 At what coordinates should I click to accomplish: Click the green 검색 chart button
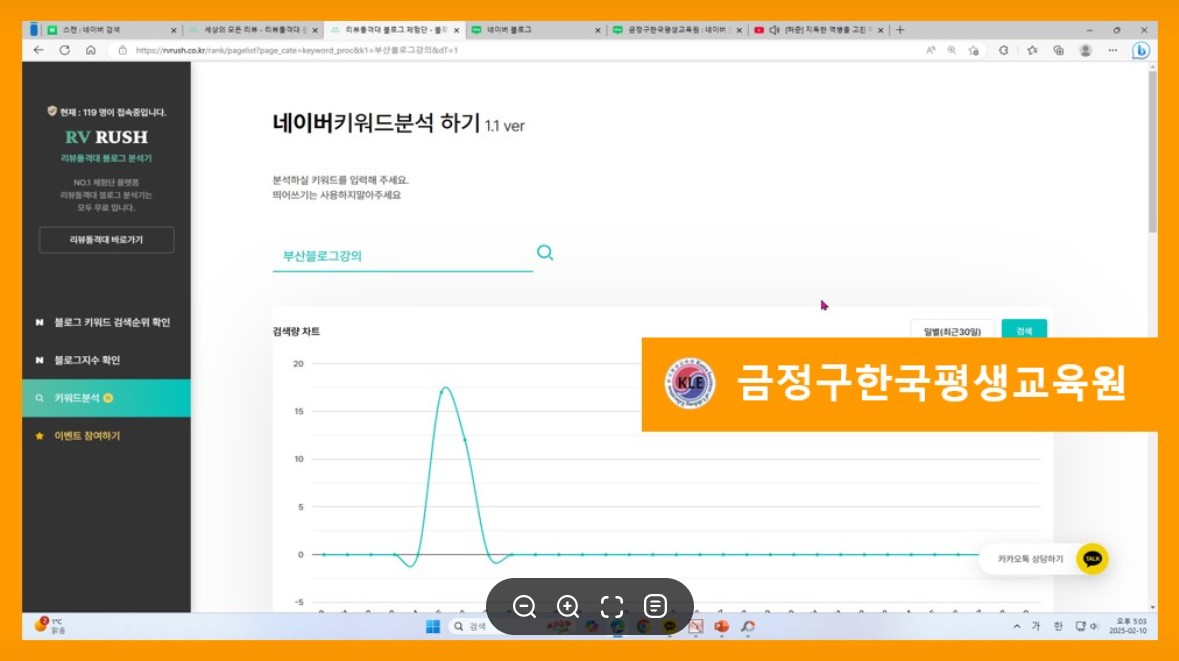(x=1024, y=330)
